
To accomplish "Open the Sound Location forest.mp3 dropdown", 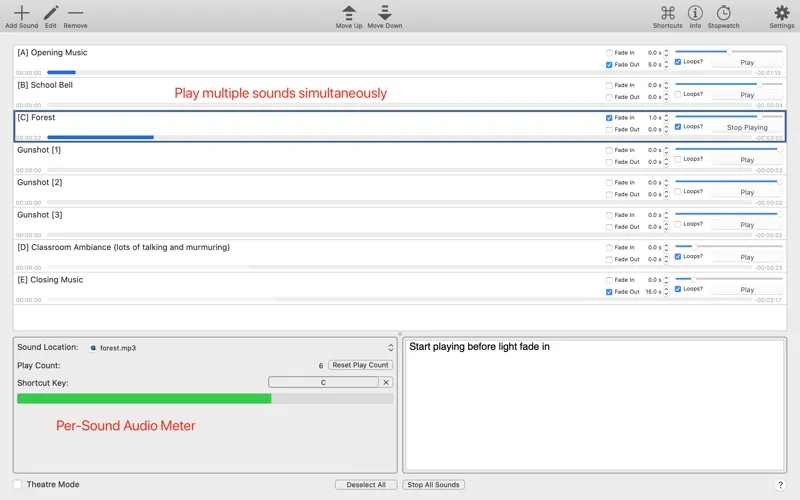I will 240,348.
